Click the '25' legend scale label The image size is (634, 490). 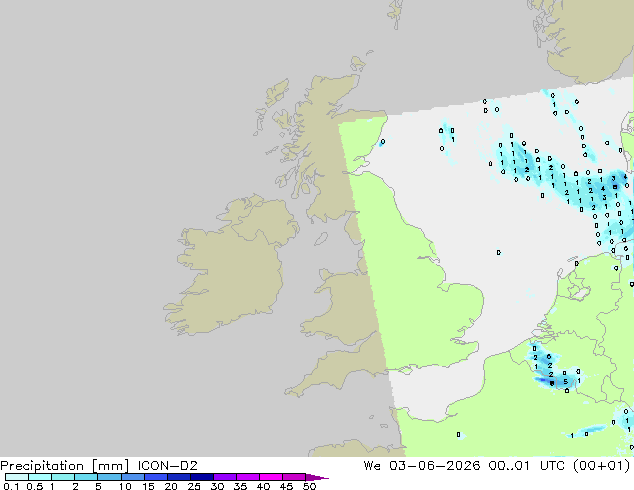tap(194, 486)
